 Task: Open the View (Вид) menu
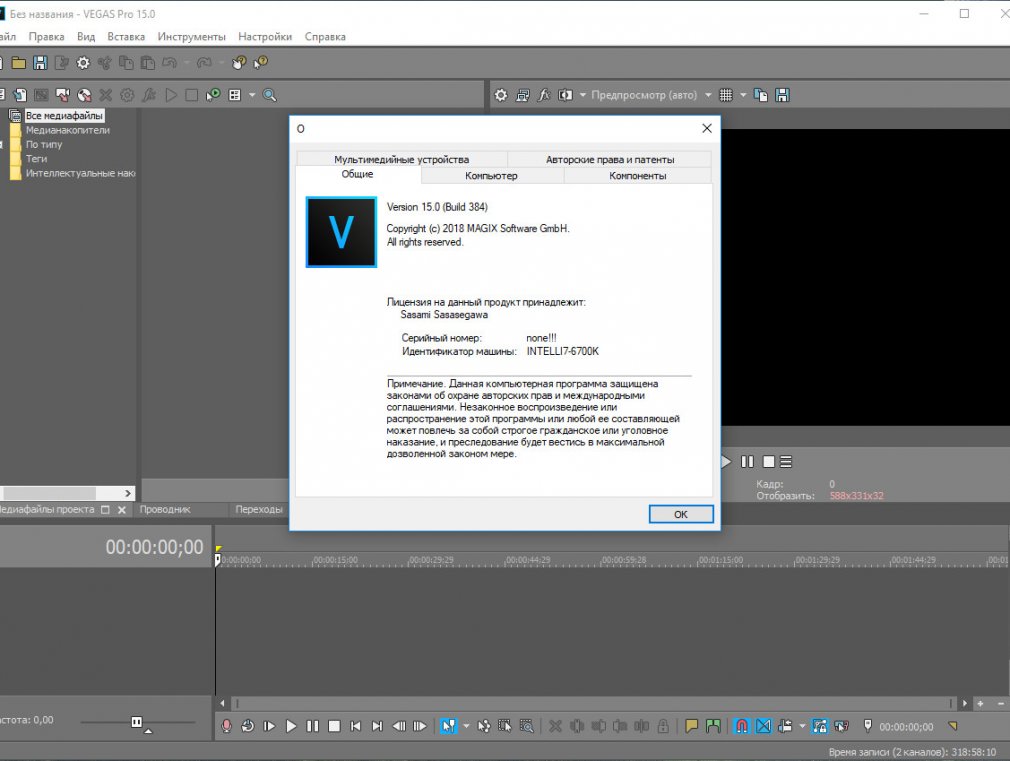pos(86,37)
